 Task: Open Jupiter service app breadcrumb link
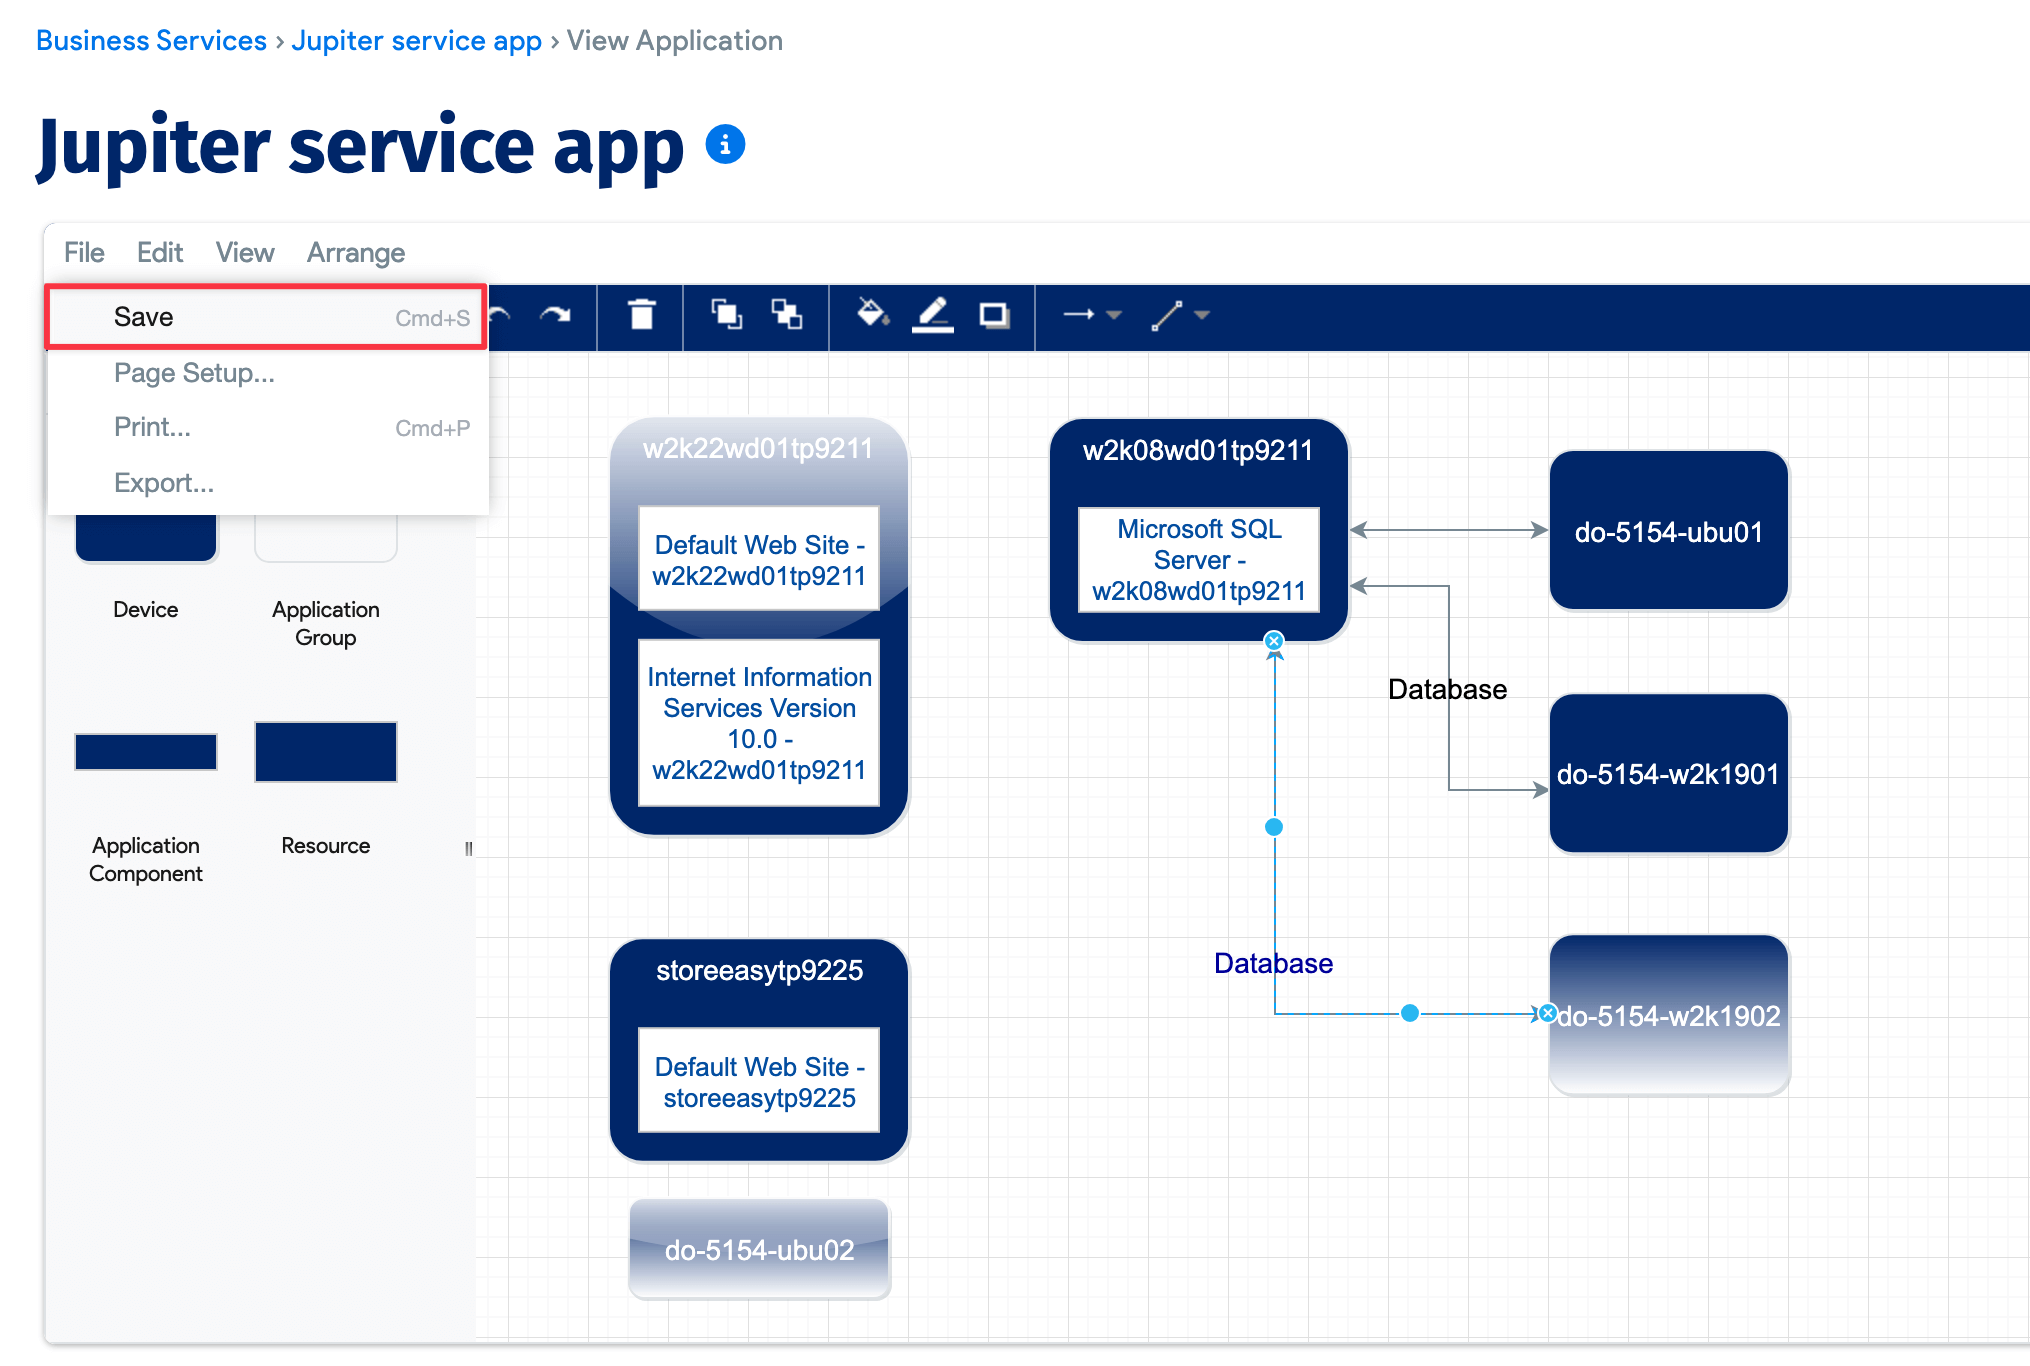coord(416,41)
